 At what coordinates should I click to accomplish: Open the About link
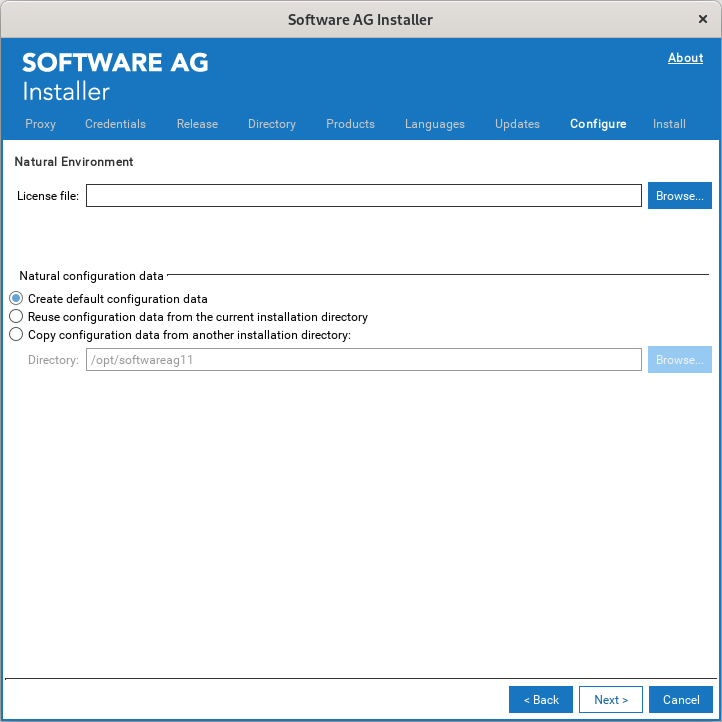pyautogui.click(x=685, y=58)
